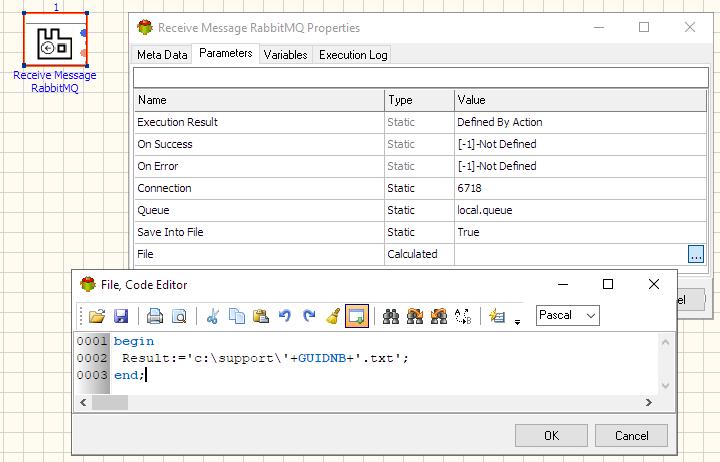
Task: Select the On Error parameter row
Action: pyautogui.click(x=421, y=166)
